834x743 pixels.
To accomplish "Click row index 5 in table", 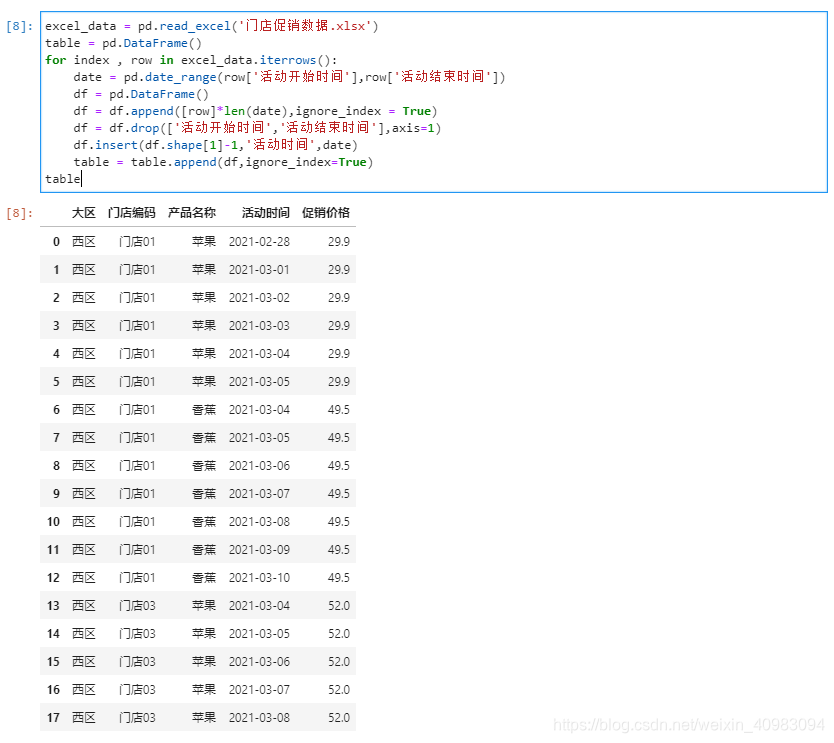I will pos(56,381).
